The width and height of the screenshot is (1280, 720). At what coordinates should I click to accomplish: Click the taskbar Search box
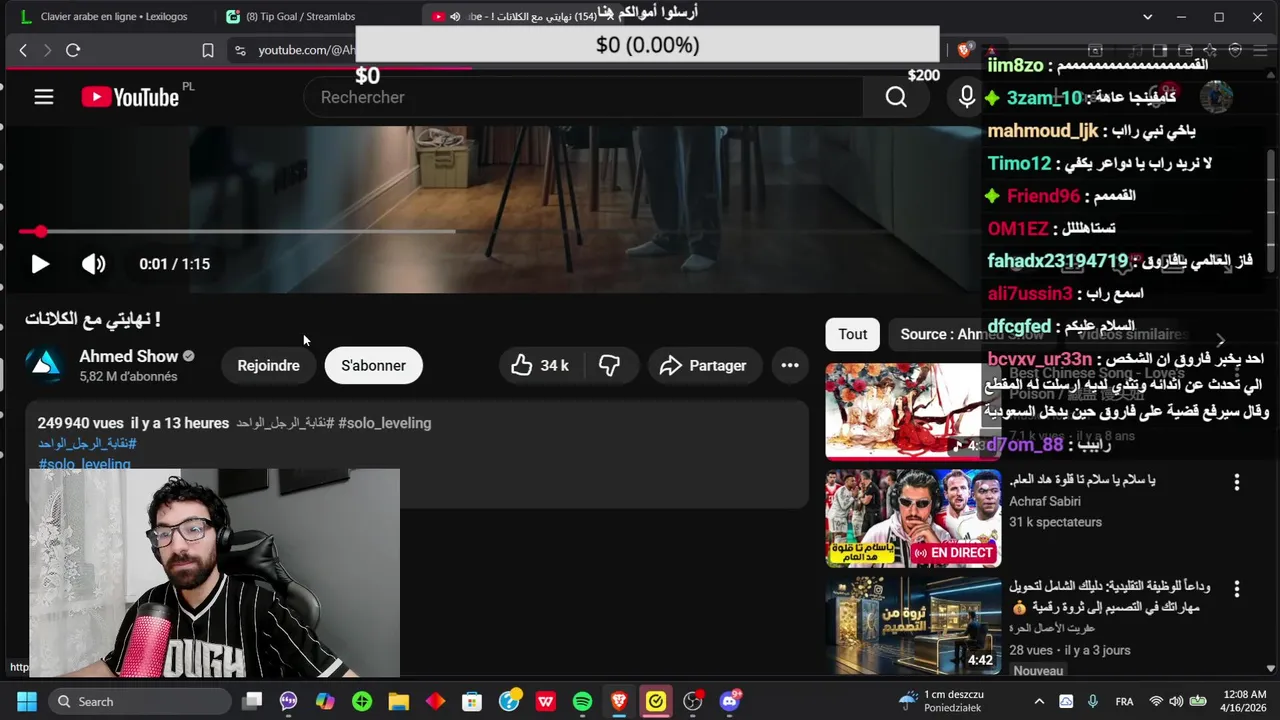(x=138, y=701)
